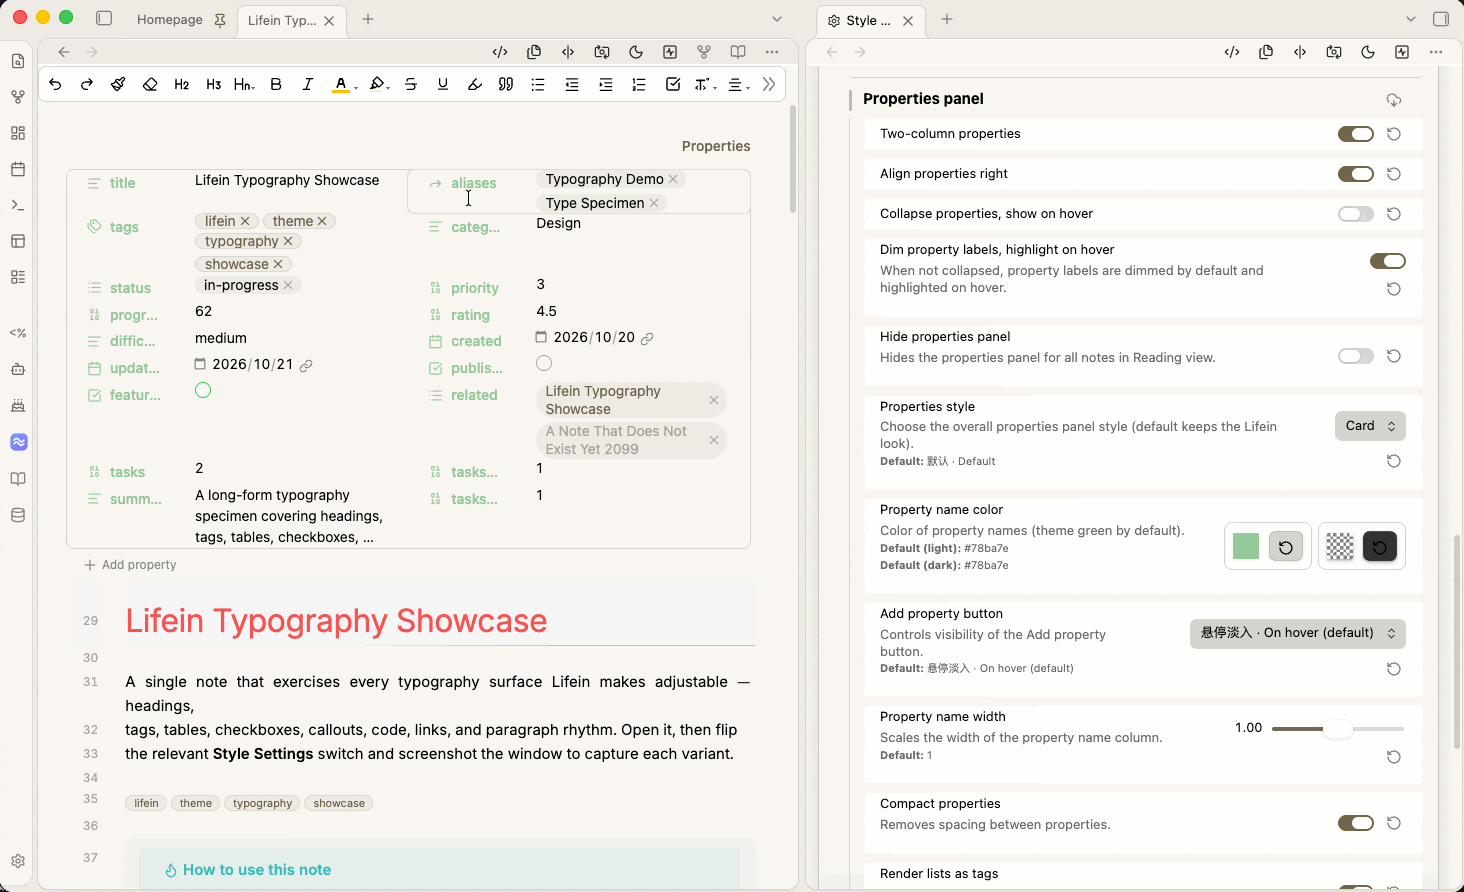Select the Lifein Typ... tab

point(282,20)
